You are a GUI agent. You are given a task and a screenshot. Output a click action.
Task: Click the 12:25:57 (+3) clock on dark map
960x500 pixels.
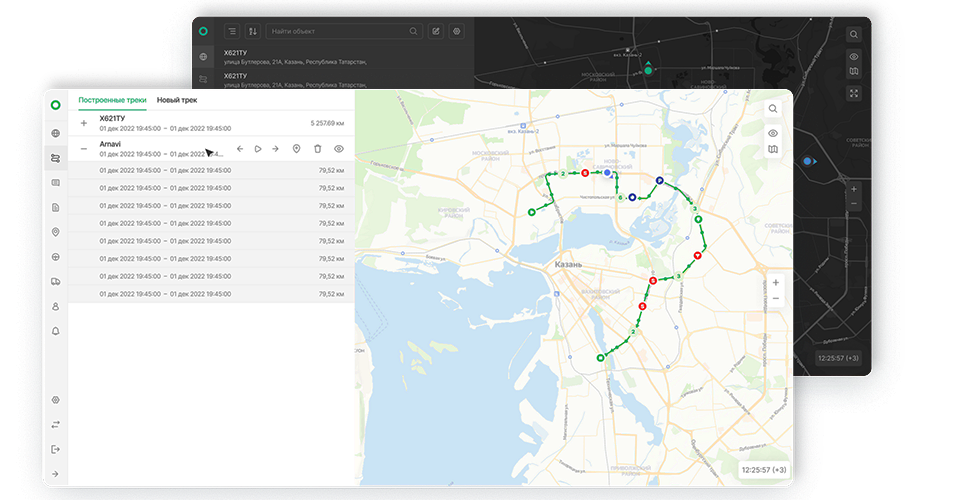838,358
